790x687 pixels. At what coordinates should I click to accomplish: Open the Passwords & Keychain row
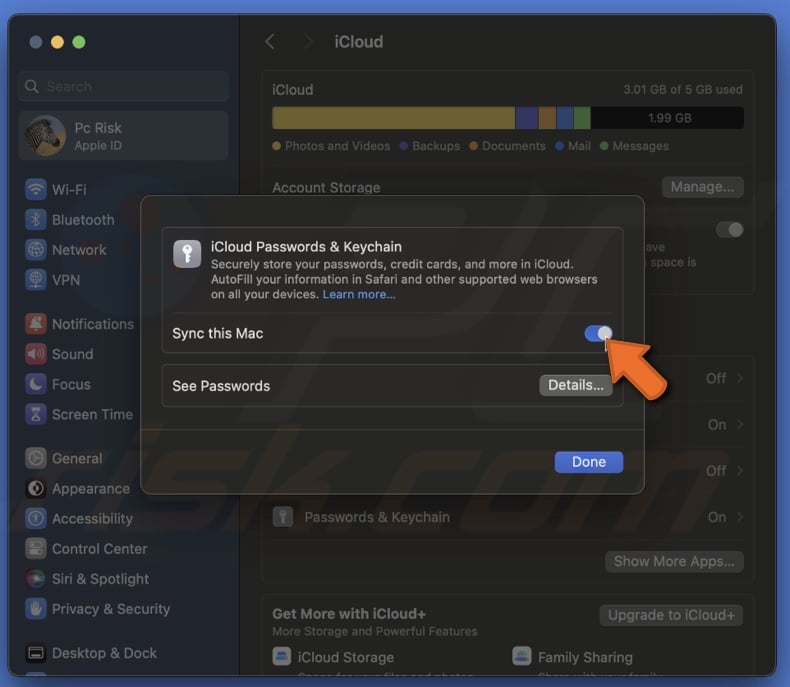point(508,517)
